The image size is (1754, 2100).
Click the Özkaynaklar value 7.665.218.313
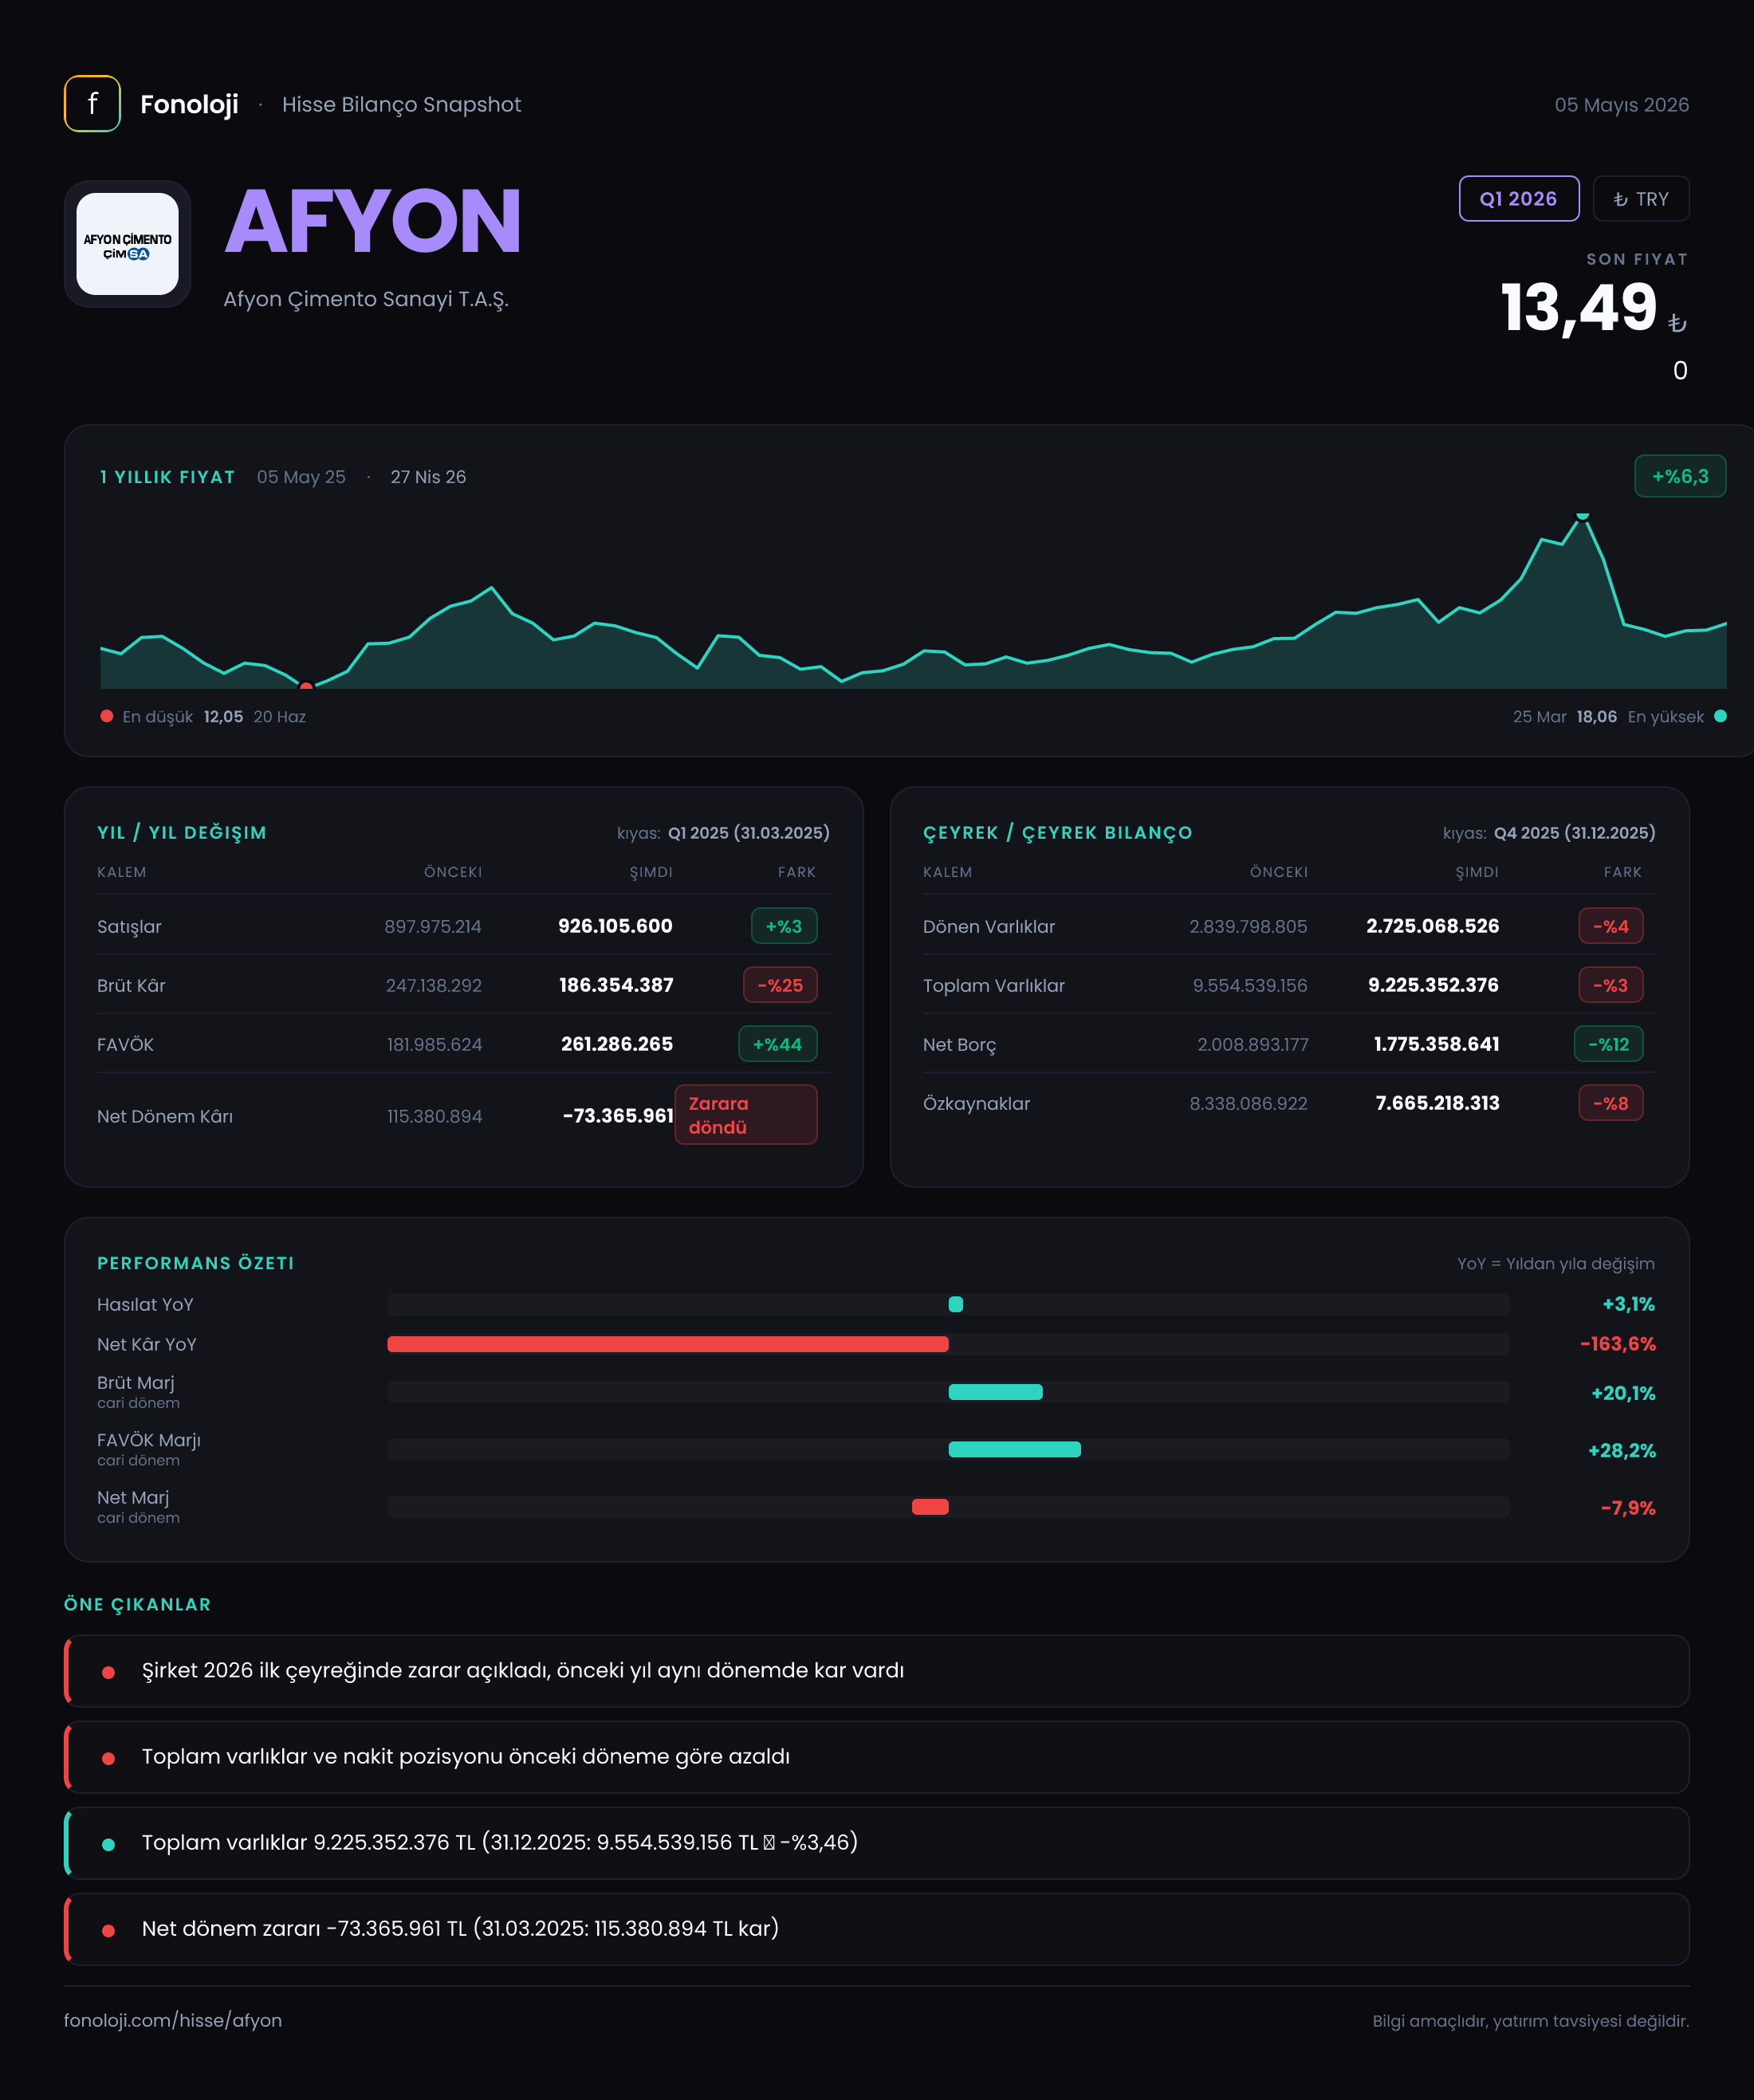[1437, 1103]
